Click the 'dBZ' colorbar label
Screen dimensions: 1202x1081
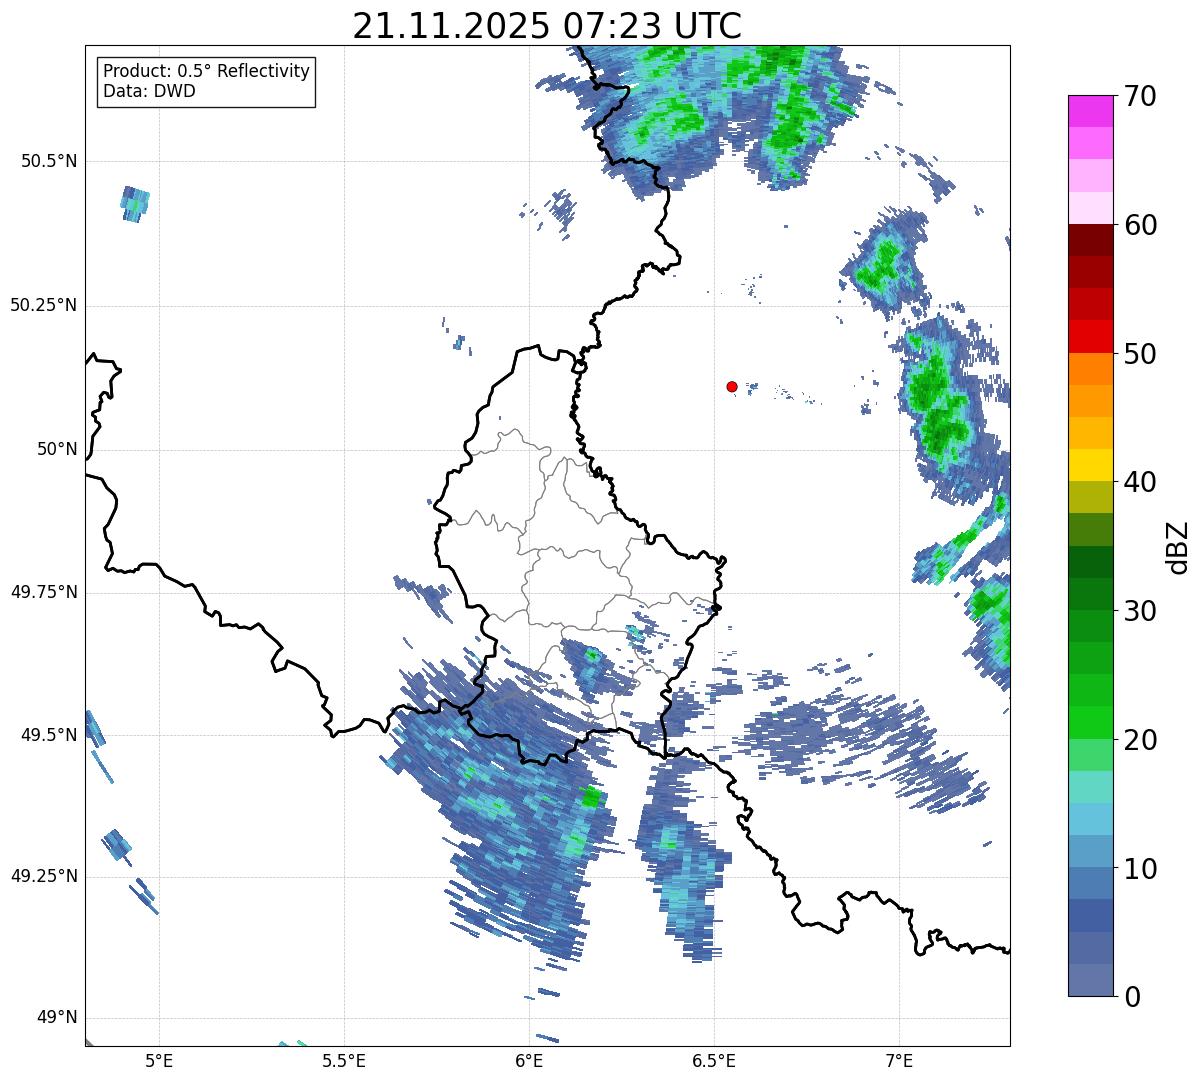1178,546
